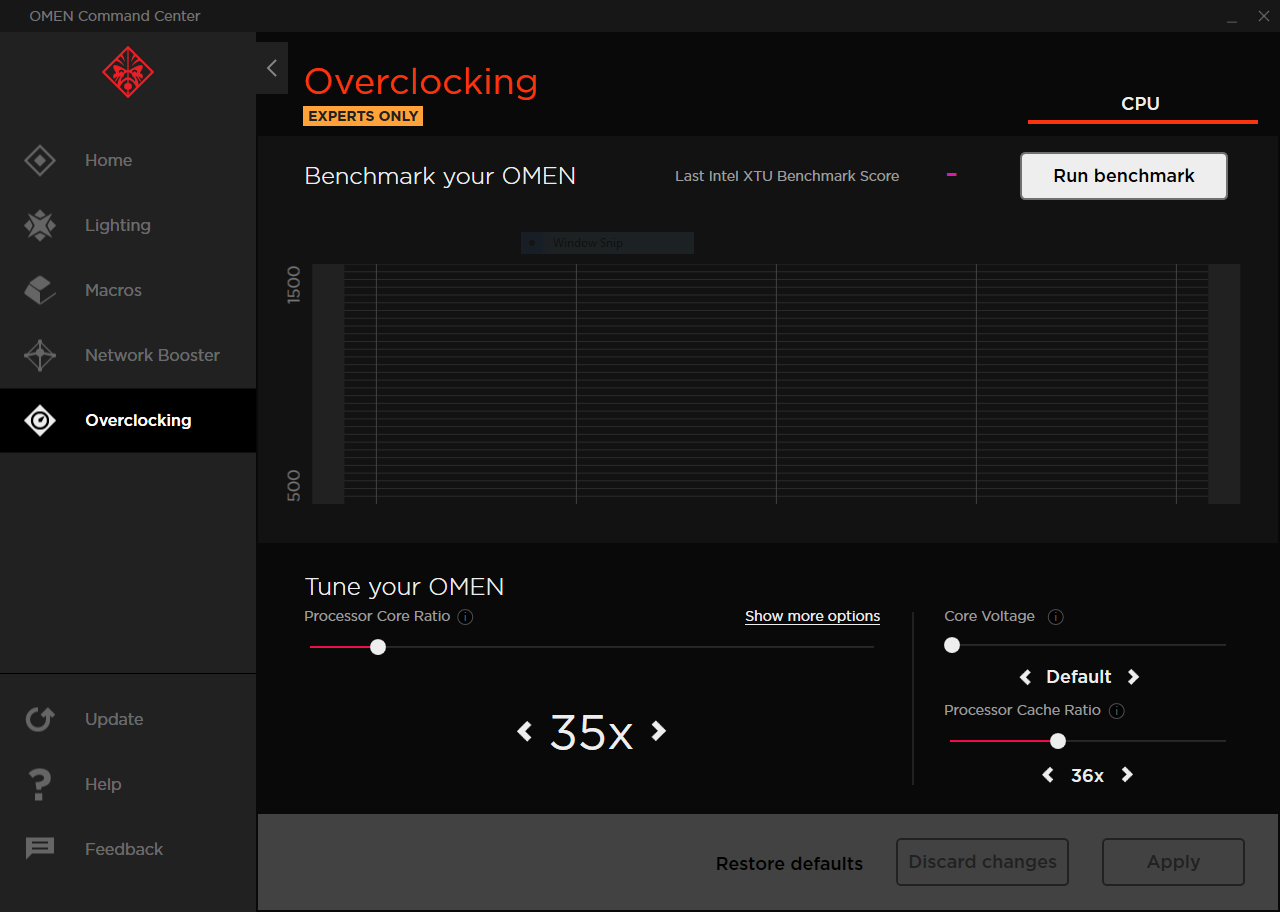Decrease the 35x core ratio
This screenshot has height=912, width=1280.
tap(524, 731)
